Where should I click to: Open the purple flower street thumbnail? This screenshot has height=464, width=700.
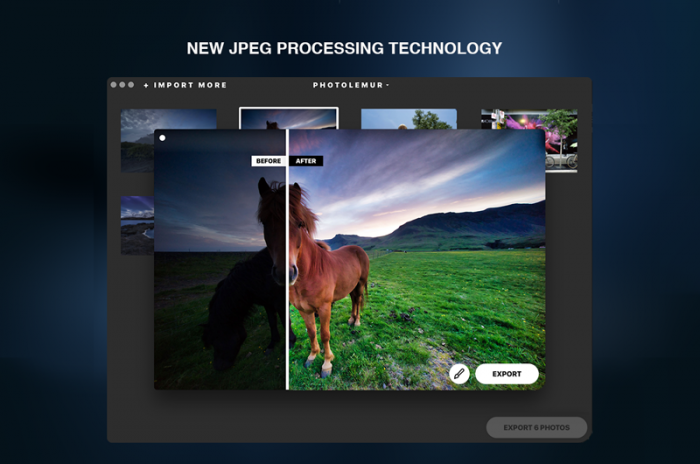[561, 141]
